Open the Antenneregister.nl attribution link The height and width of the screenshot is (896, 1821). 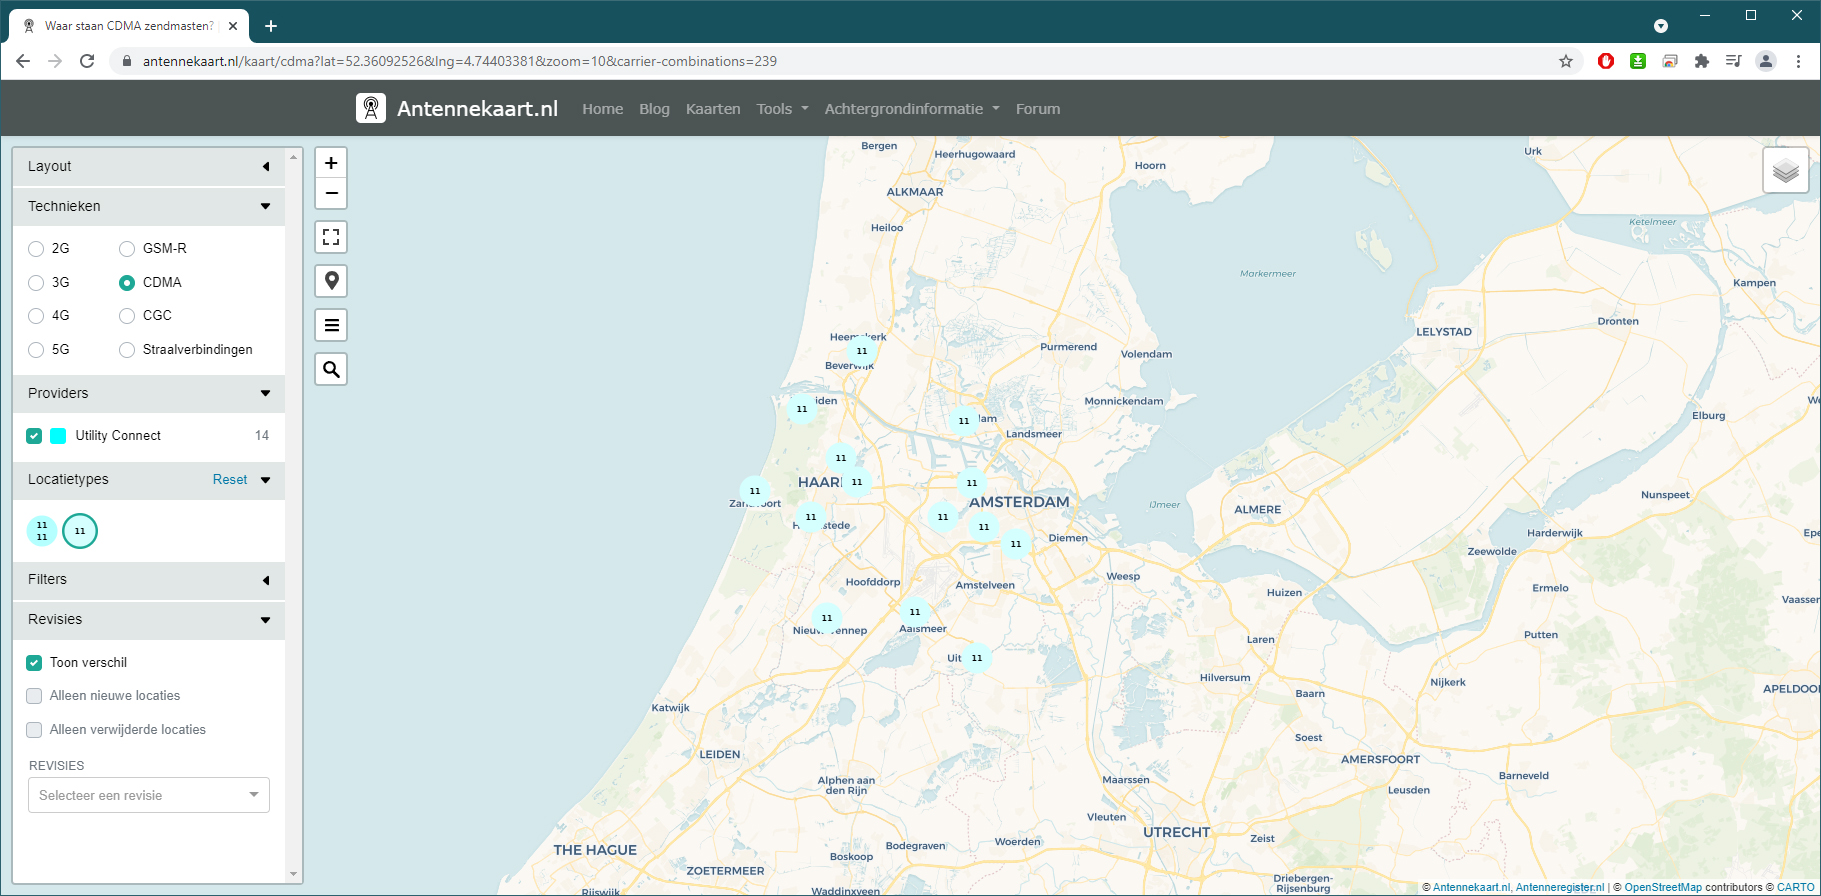tap(1560, 887)
